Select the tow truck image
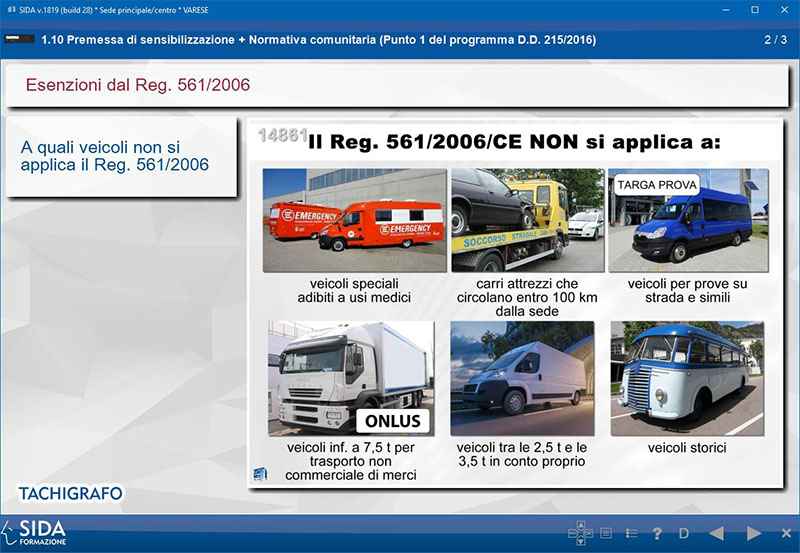Image resolution: width=800 pixels, height=553 pixels. click(526, 220)
